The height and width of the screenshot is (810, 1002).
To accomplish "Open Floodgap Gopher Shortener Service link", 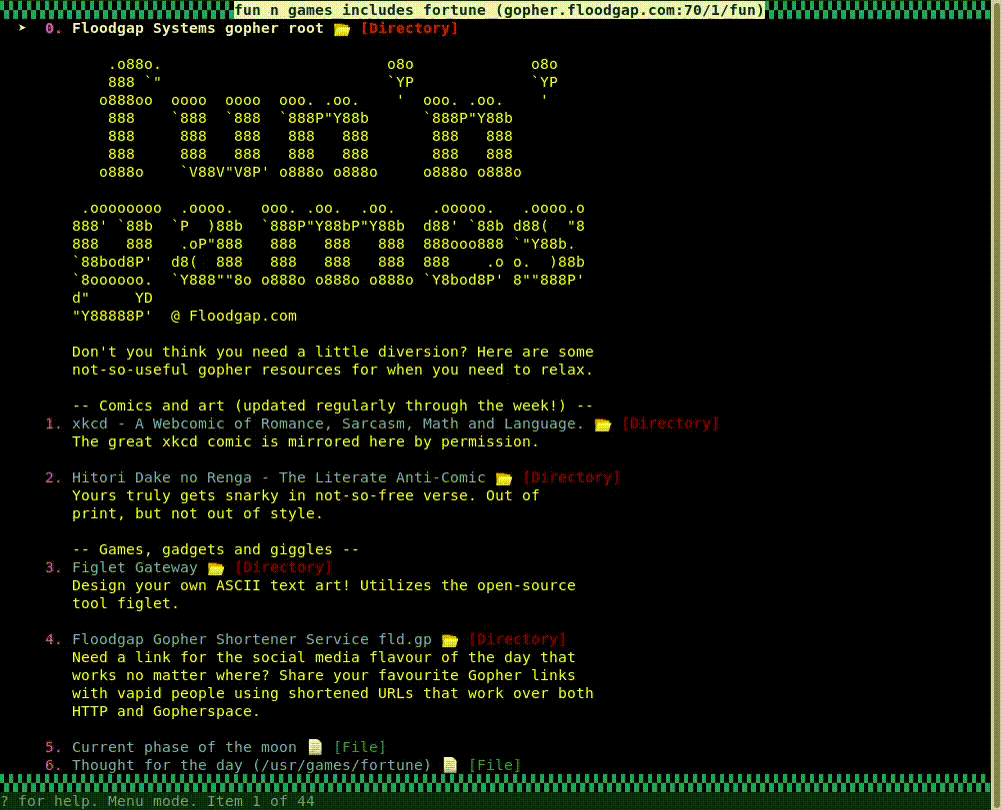I will pyautogui.click(x=251, y=639).
